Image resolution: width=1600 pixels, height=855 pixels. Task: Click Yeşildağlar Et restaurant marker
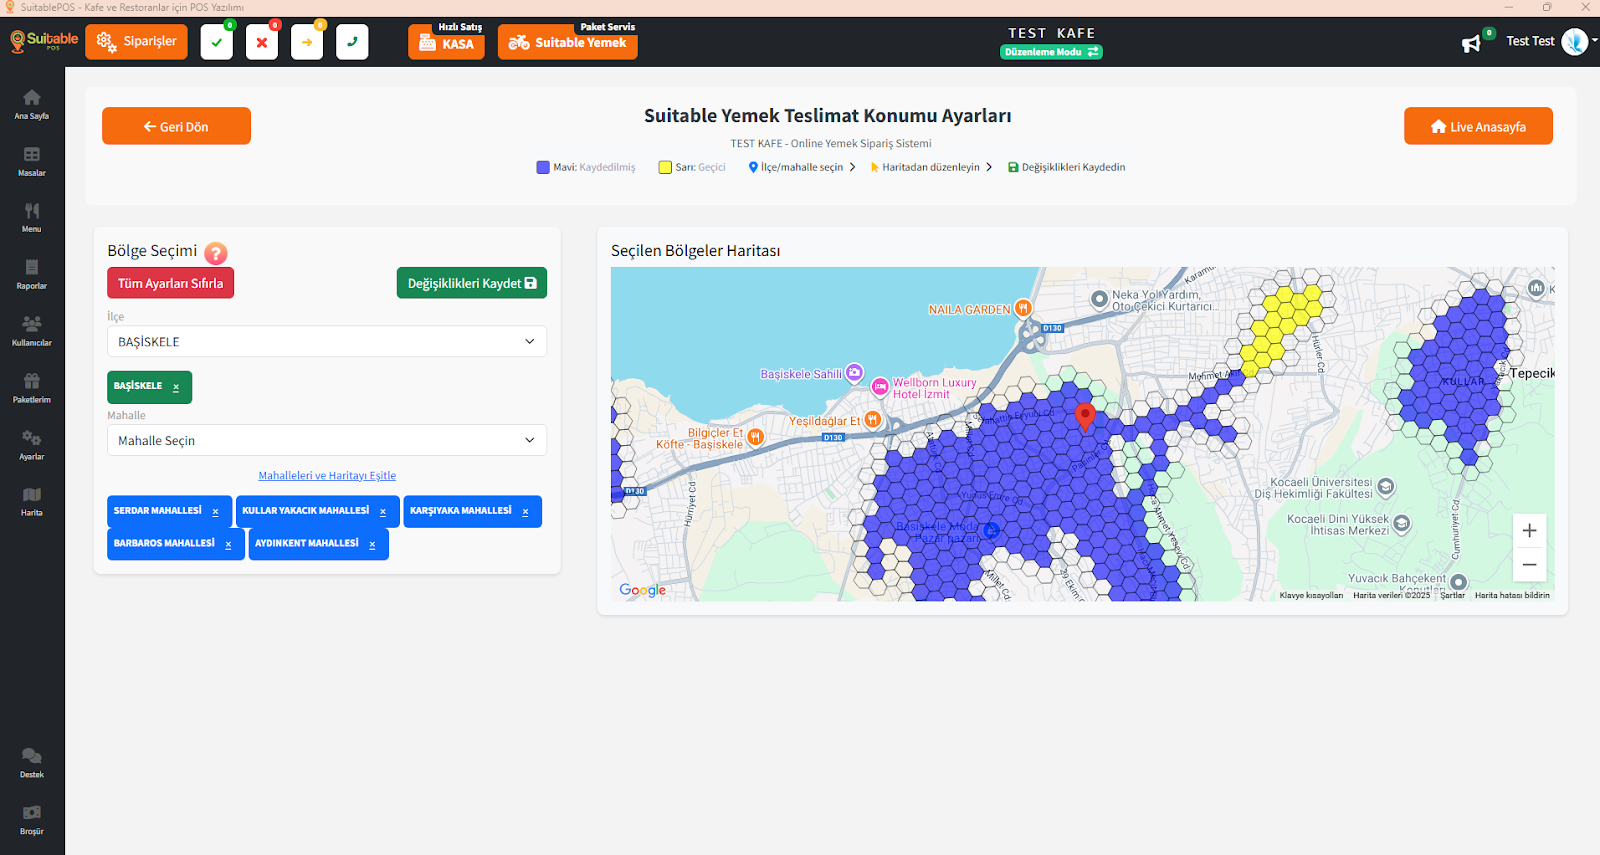(x=873, y=420)
